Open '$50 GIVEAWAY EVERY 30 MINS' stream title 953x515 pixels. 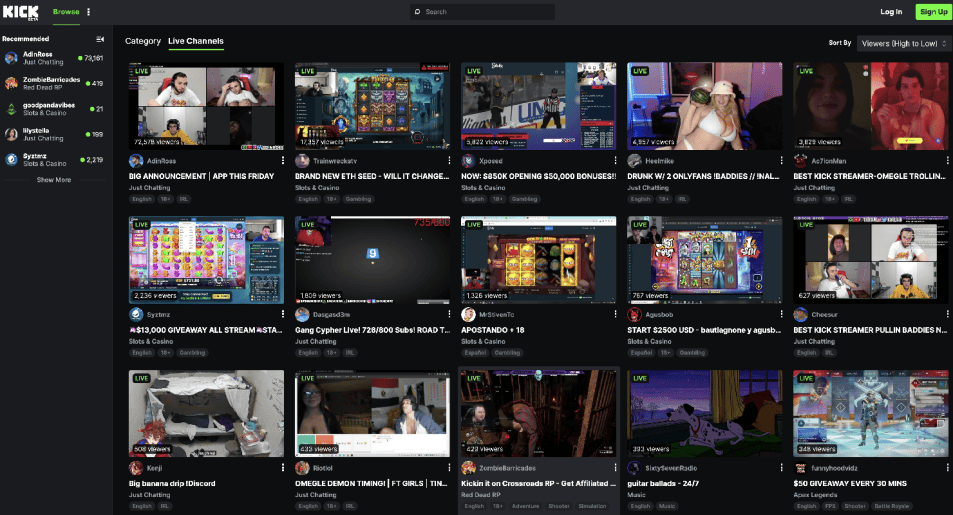pos(850,483)
